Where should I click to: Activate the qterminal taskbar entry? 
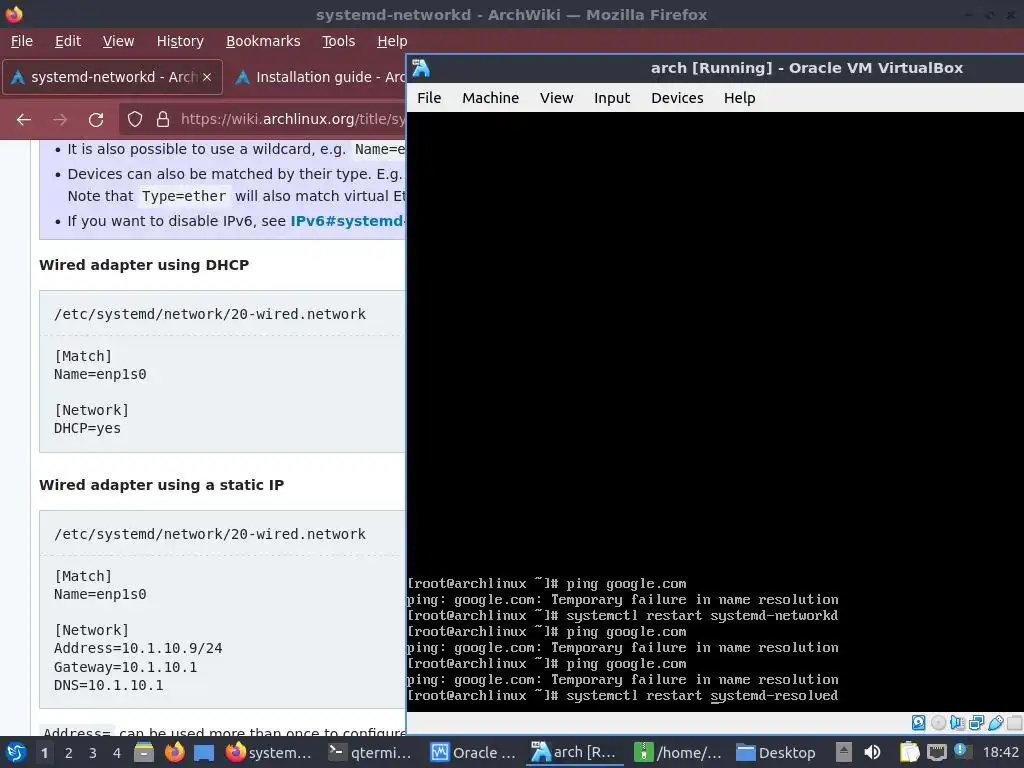coord(370,753)
